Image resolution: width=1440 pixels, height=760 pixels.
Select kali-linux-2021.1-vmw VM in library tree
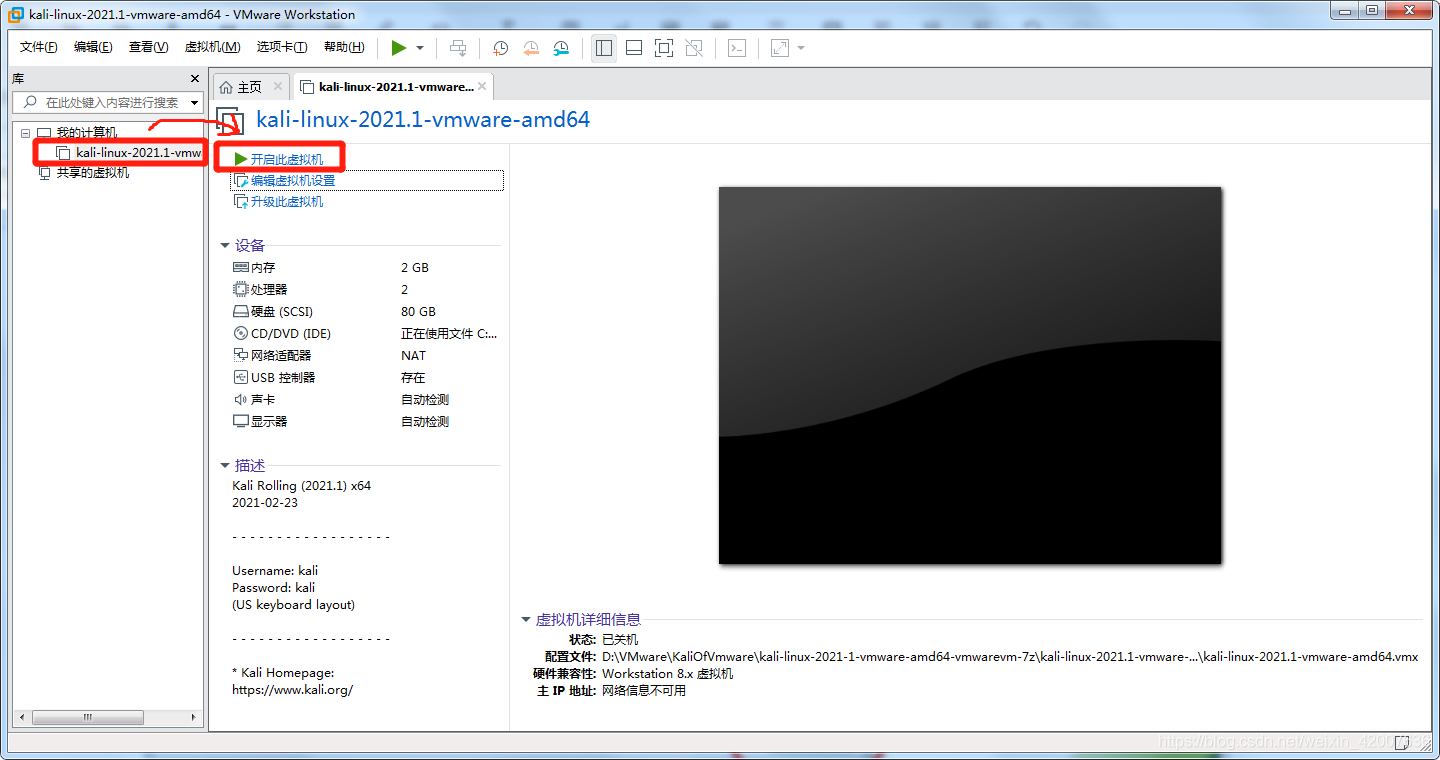[x=139, y=152]
